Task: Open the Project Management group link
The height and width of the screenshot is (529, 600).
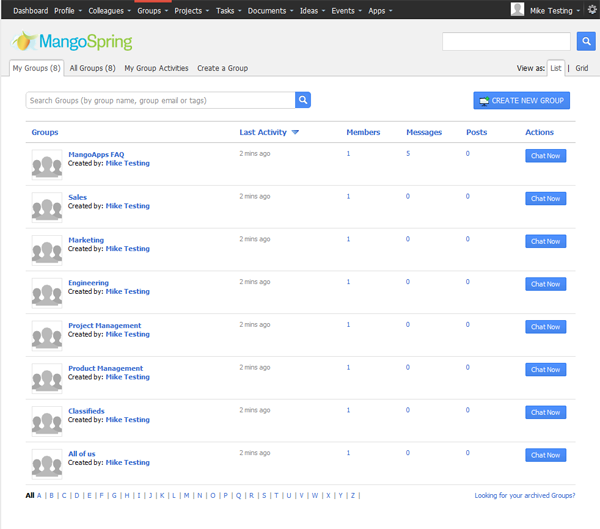Action: [x=104, y=325]
